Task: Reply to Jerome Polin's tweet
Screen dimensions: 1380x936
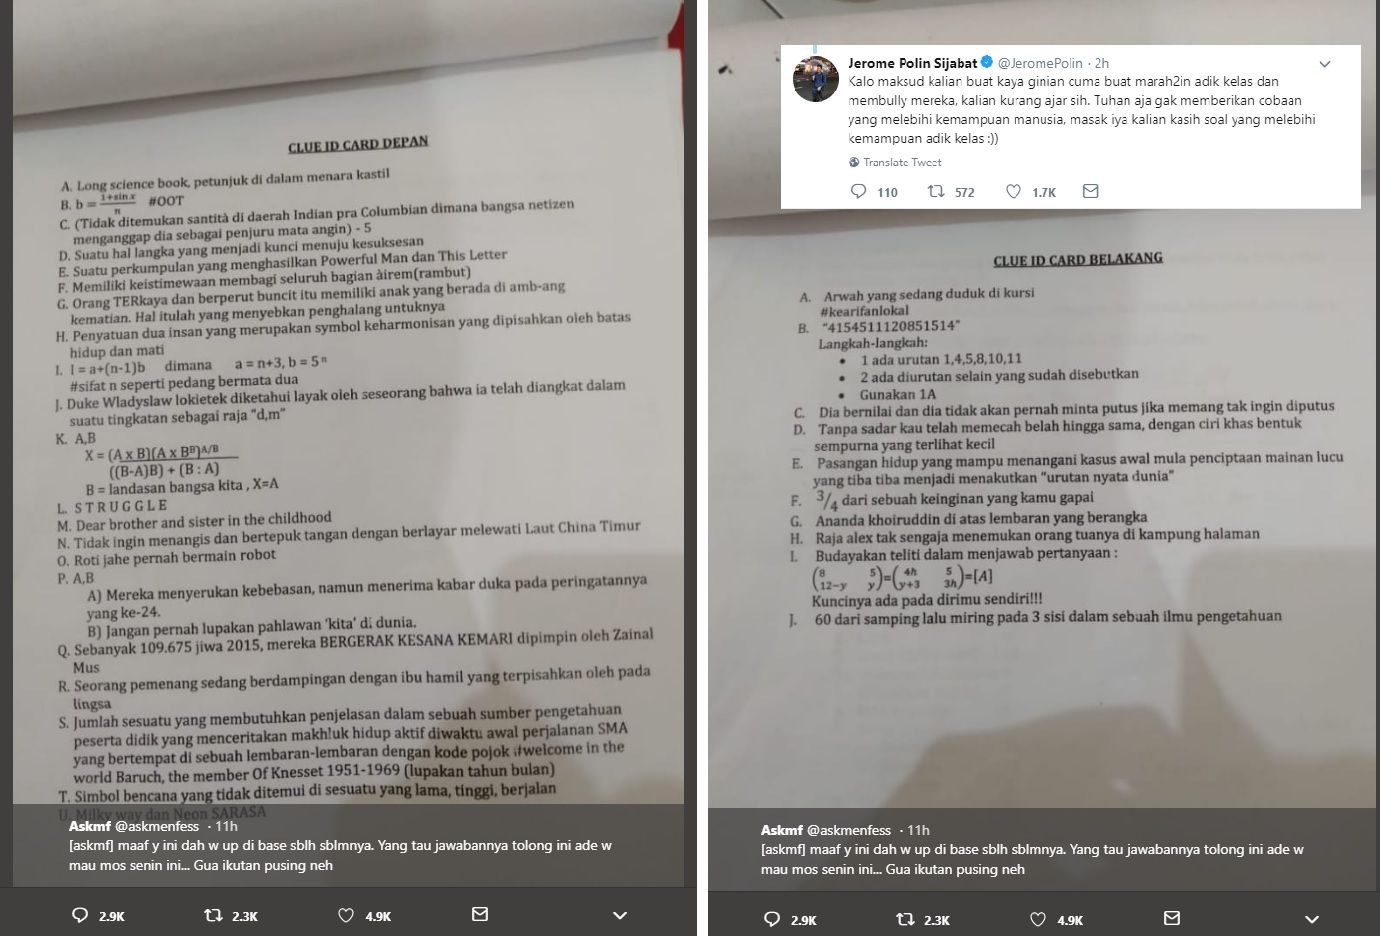Action: coord(858,191)
